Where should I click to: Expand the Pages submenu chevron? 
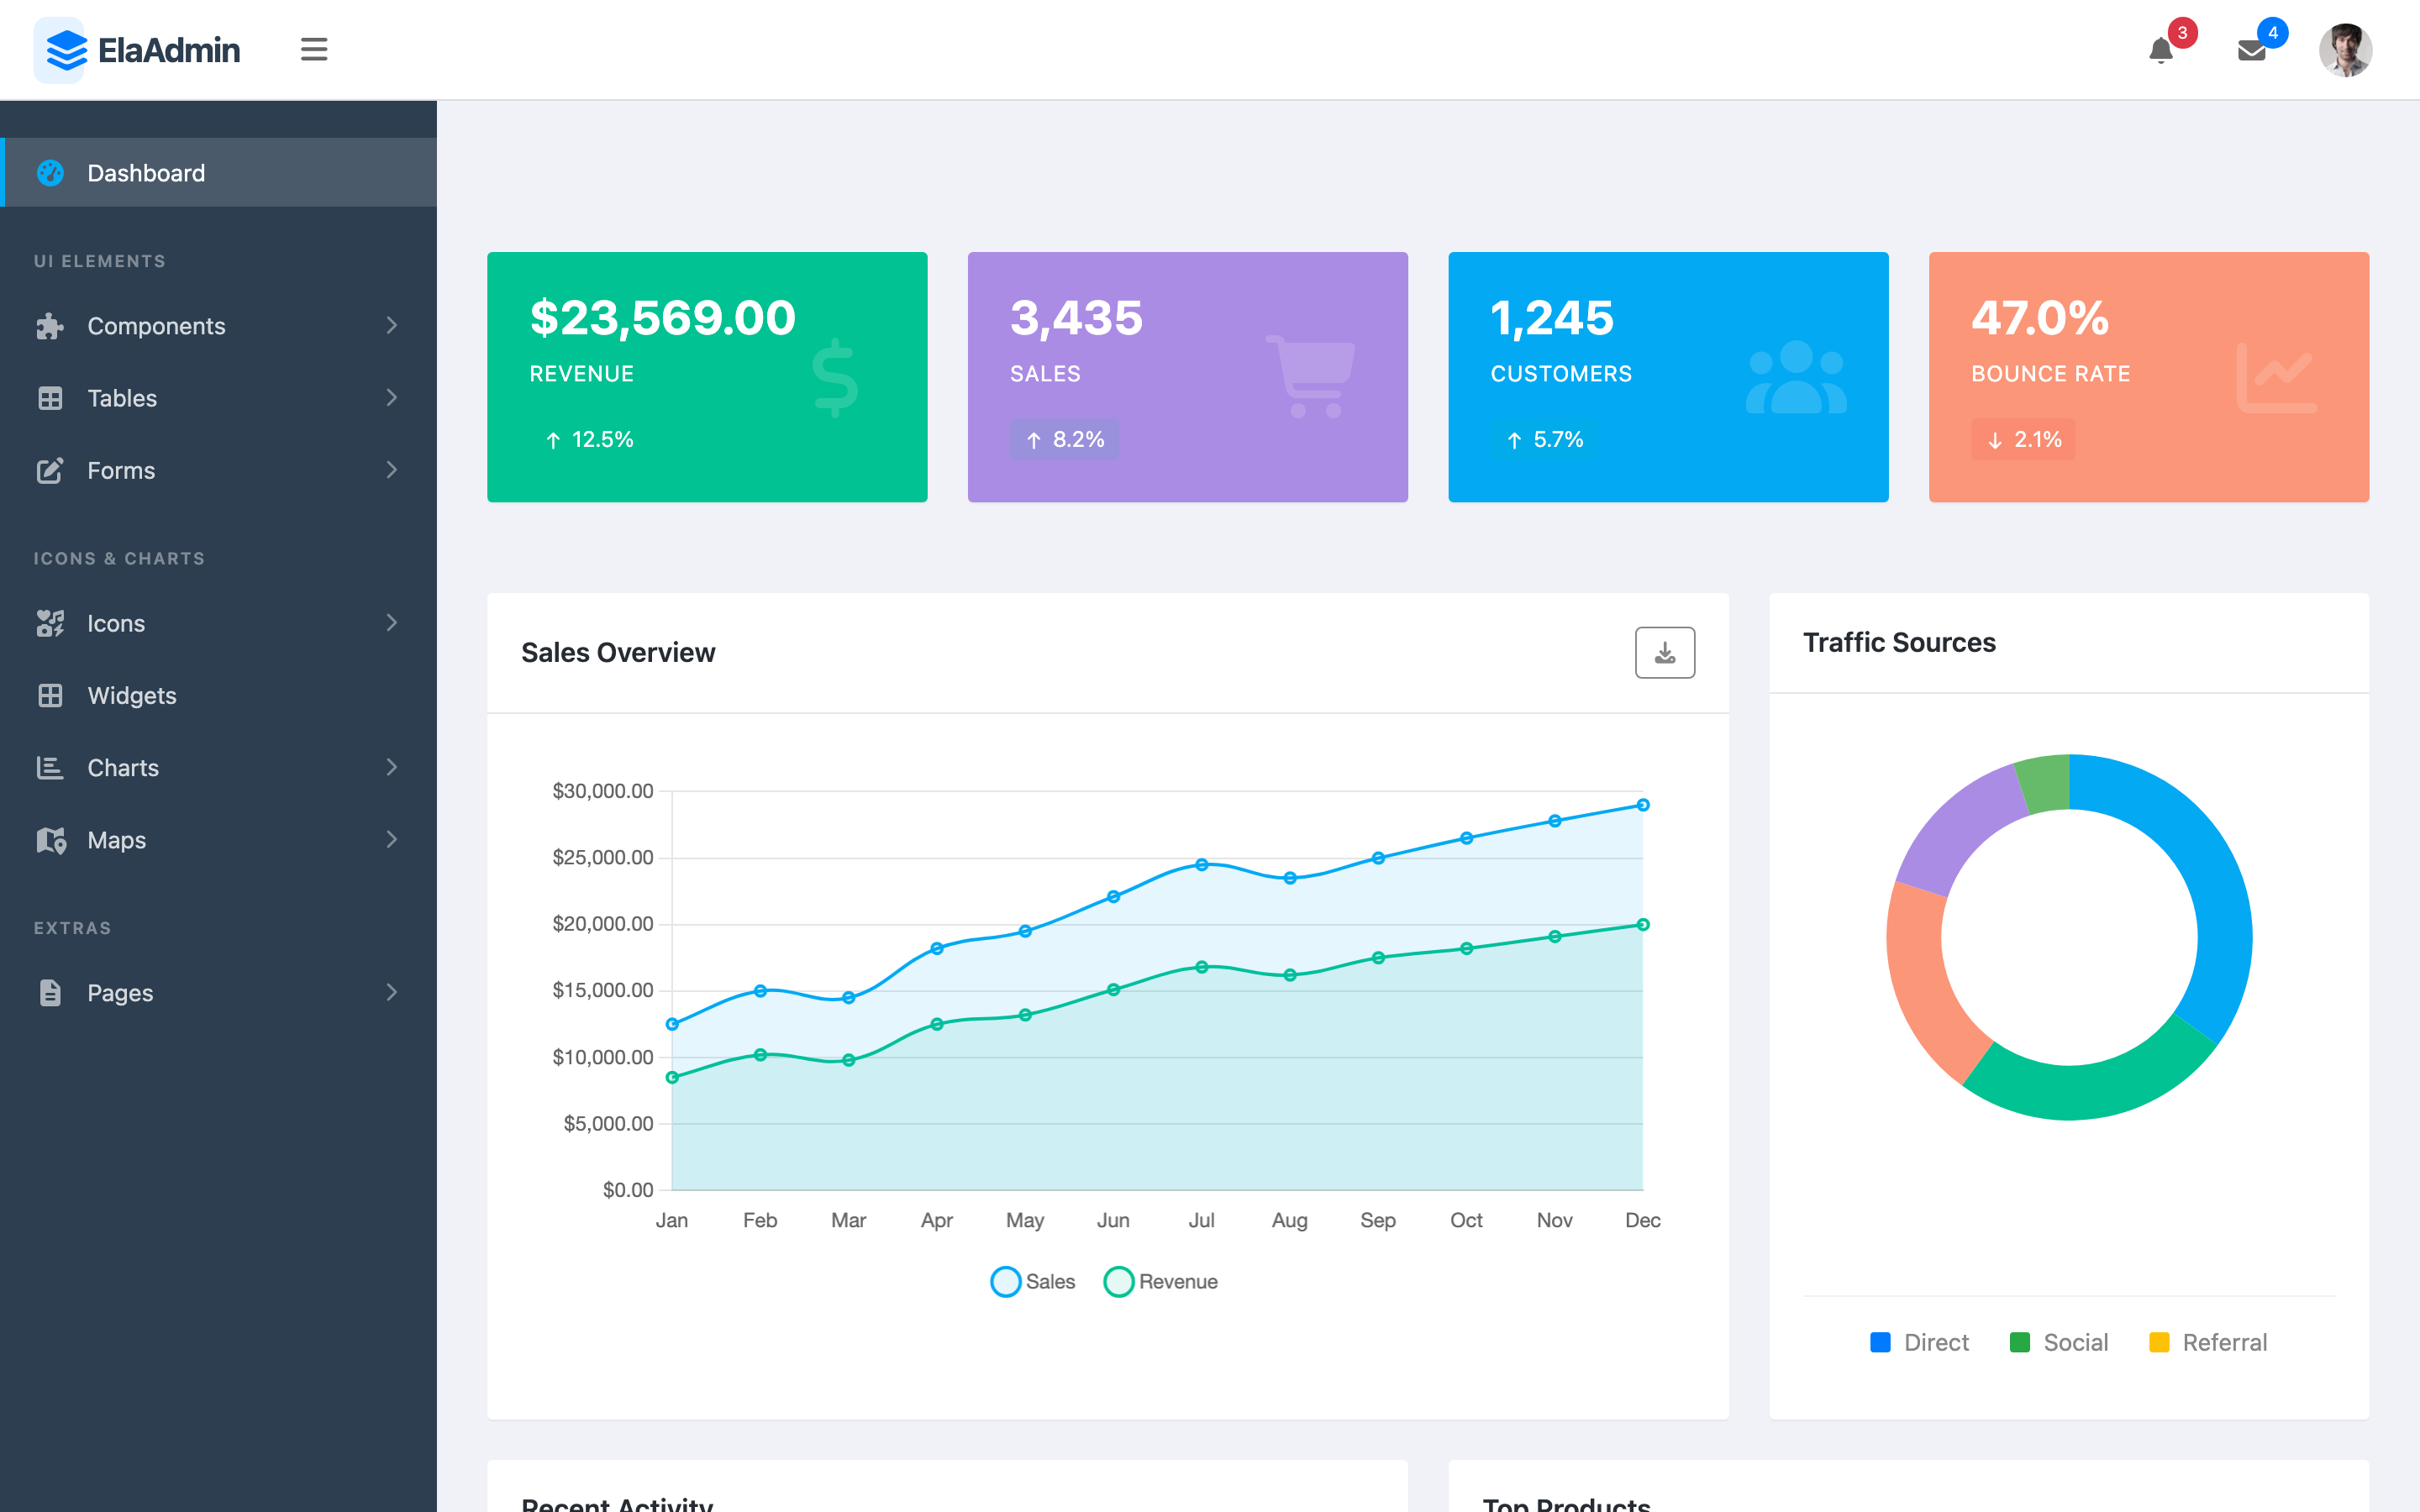pos(392,992)
